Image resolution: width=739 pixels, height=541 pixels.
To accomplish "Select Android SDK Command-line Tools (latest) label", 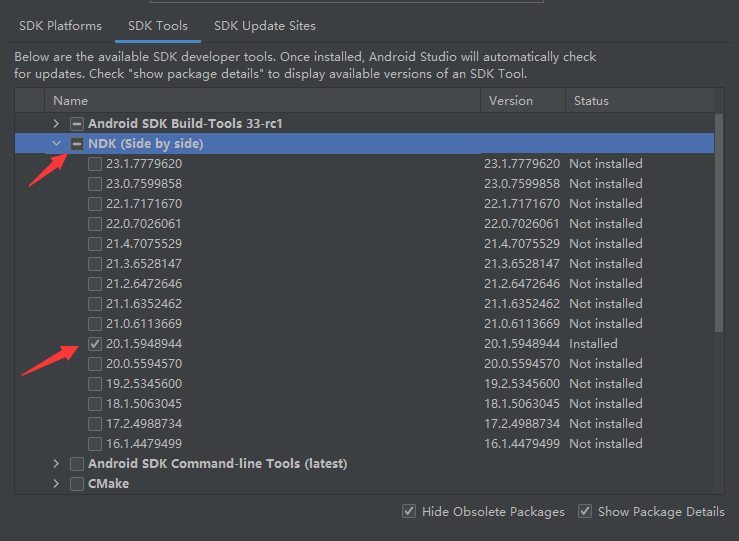I will click(218, 464).
